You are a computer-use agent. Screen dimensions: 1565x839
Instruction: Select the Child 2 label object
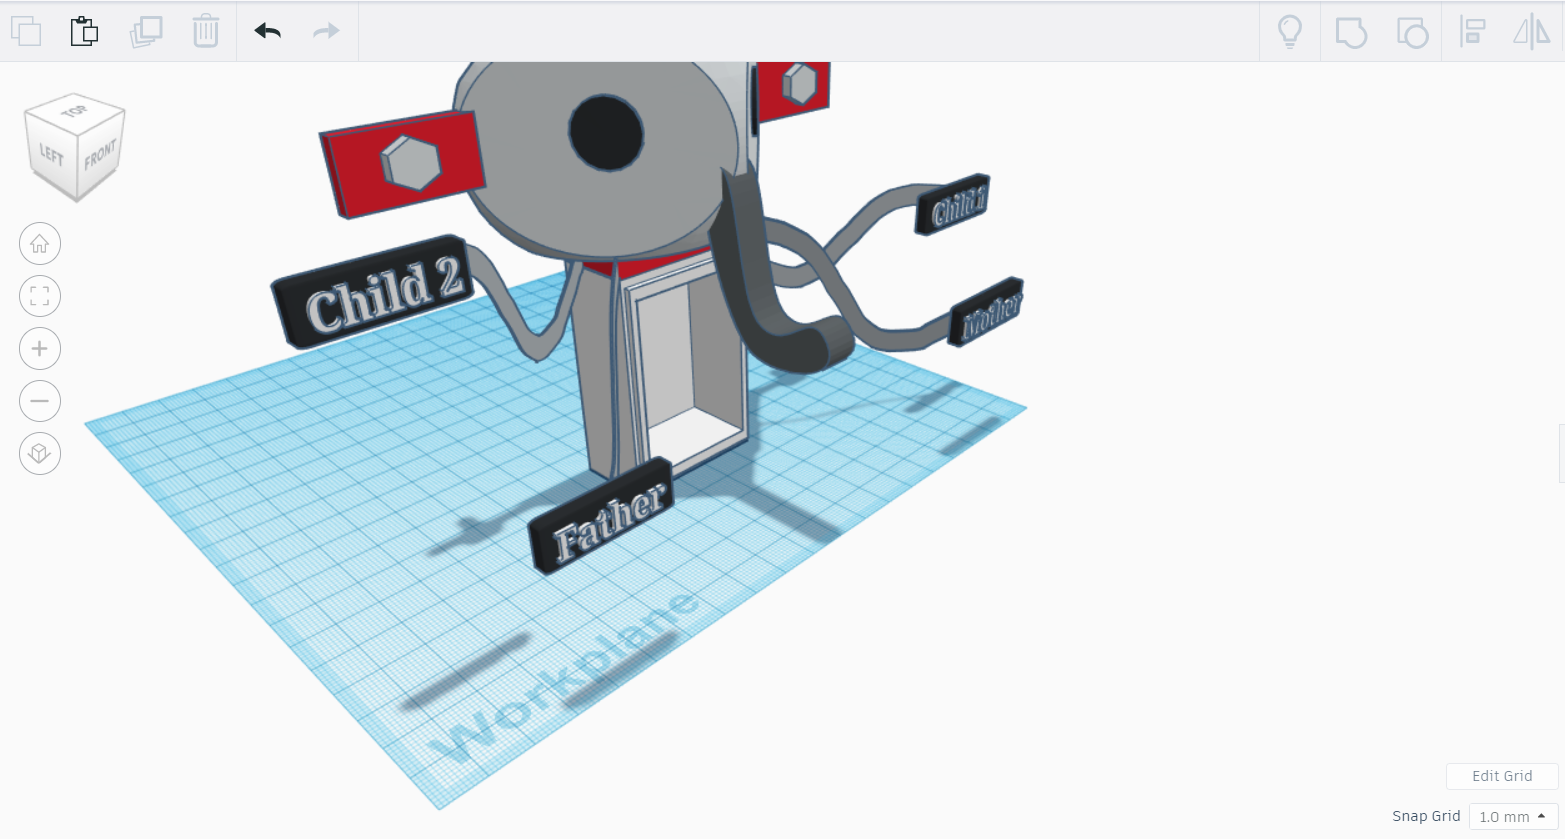tap(374, 293)
